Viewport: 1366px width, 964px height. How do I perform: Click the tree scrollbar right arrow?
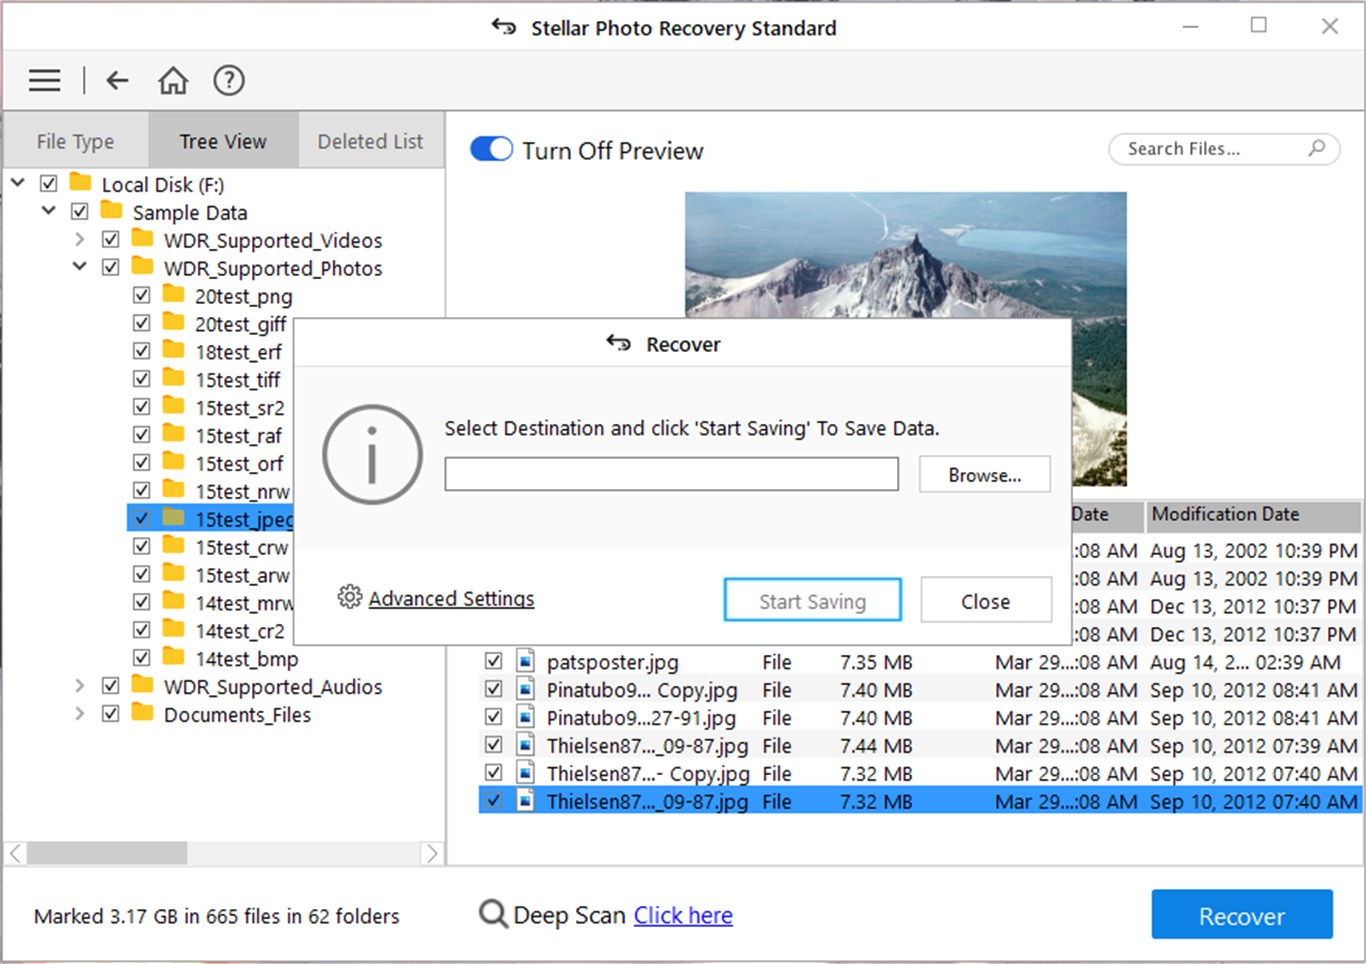(432, 853)
